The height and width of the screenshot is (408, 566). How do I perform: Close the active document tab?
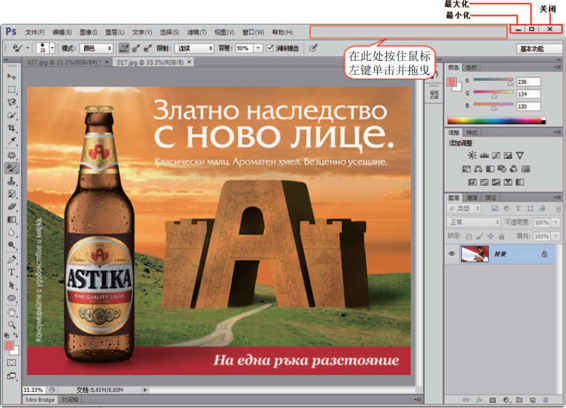pyautogui.click(x=189, y=62)
